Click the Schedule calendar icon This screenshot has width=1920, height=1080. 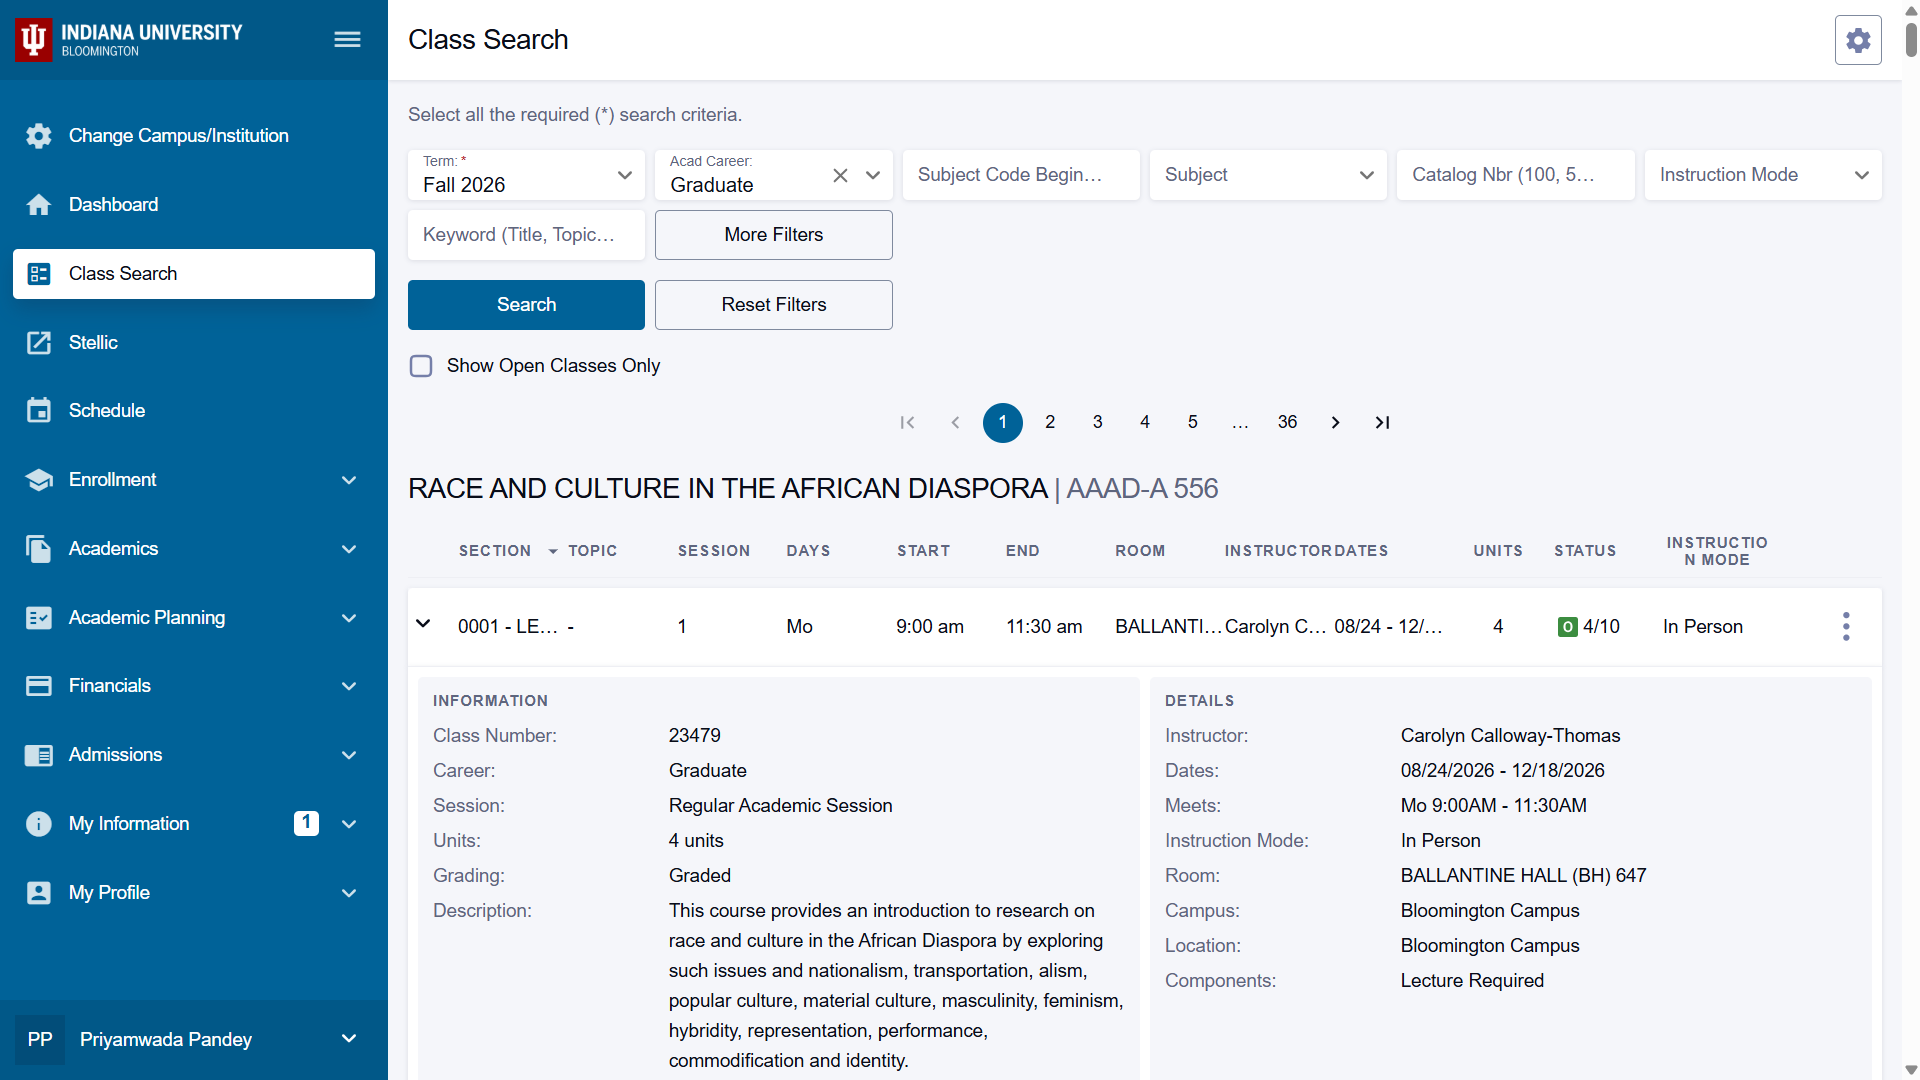39,411
